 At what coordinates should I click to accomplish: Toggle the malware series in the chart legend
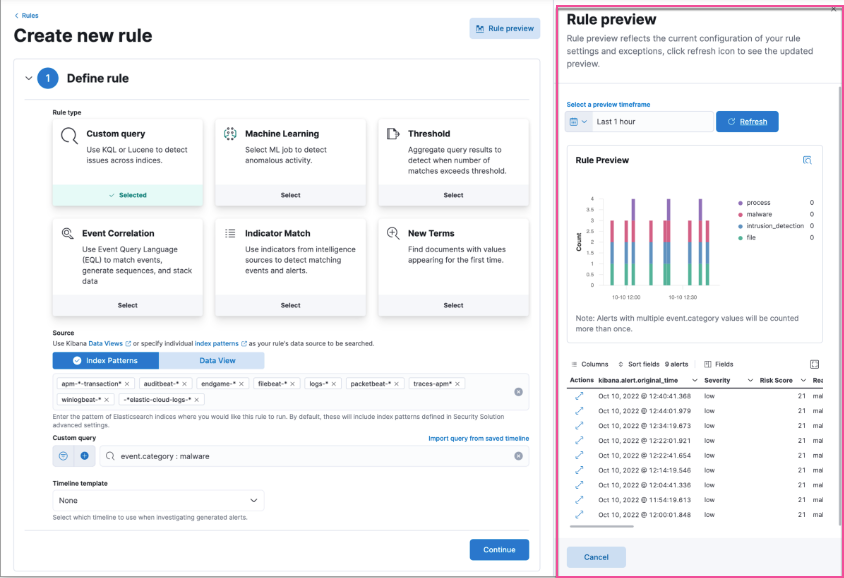756,213
